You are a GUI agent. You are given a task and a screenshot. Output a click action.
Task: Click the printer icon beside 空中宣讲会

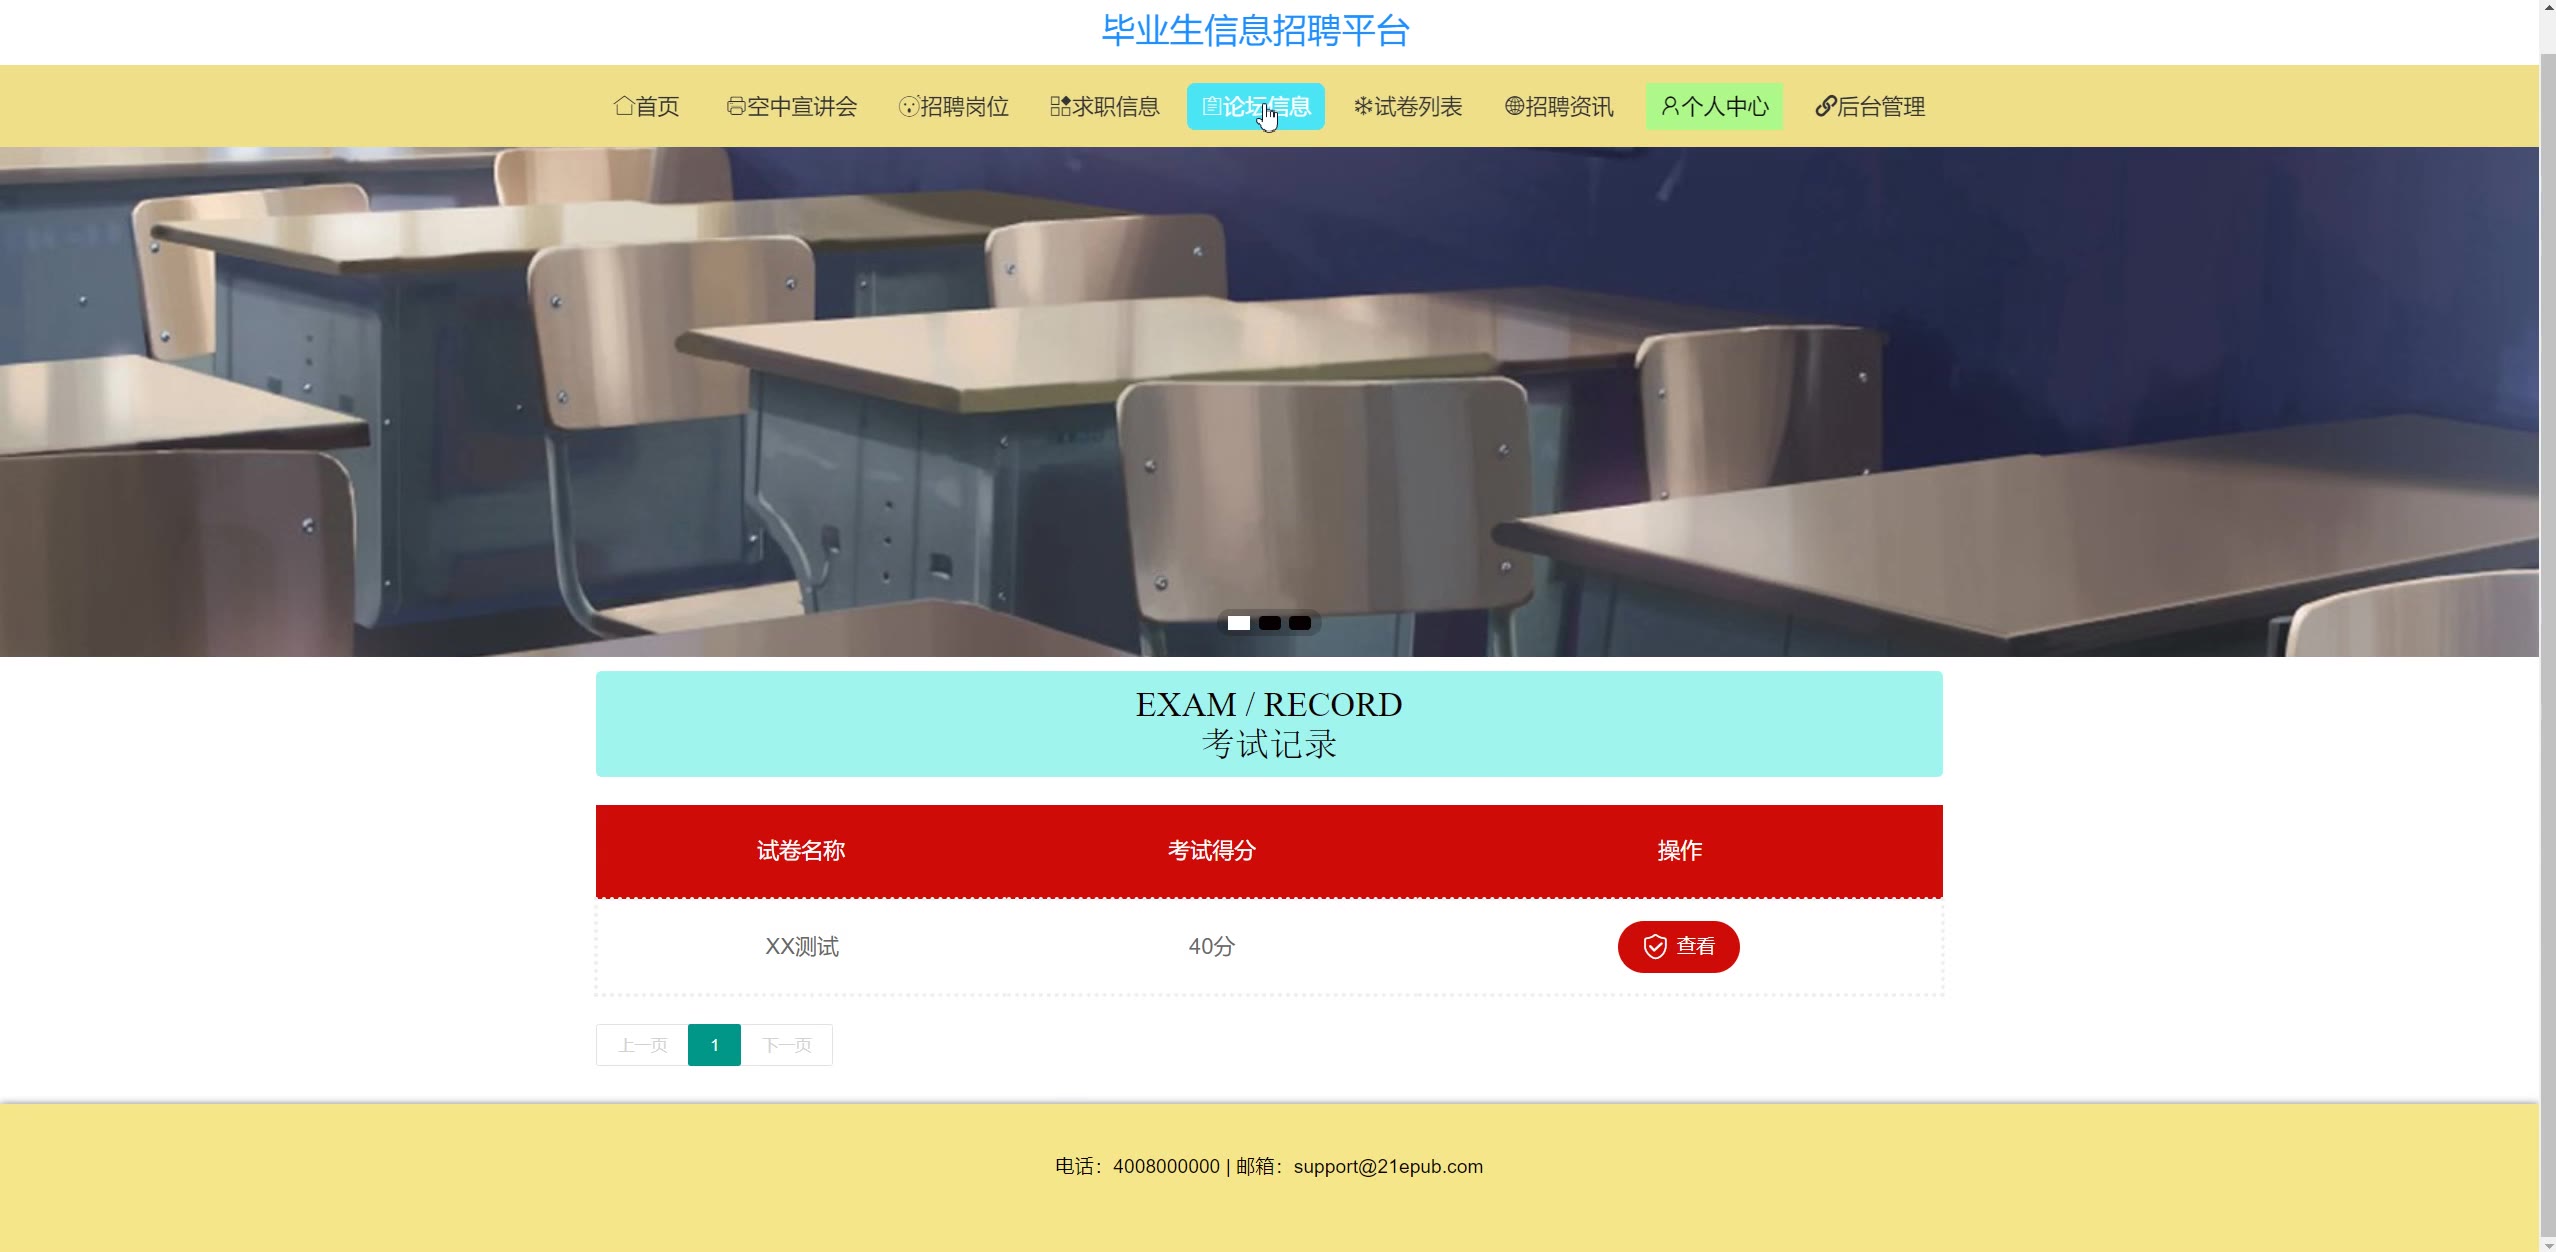[x=736, y=106]
